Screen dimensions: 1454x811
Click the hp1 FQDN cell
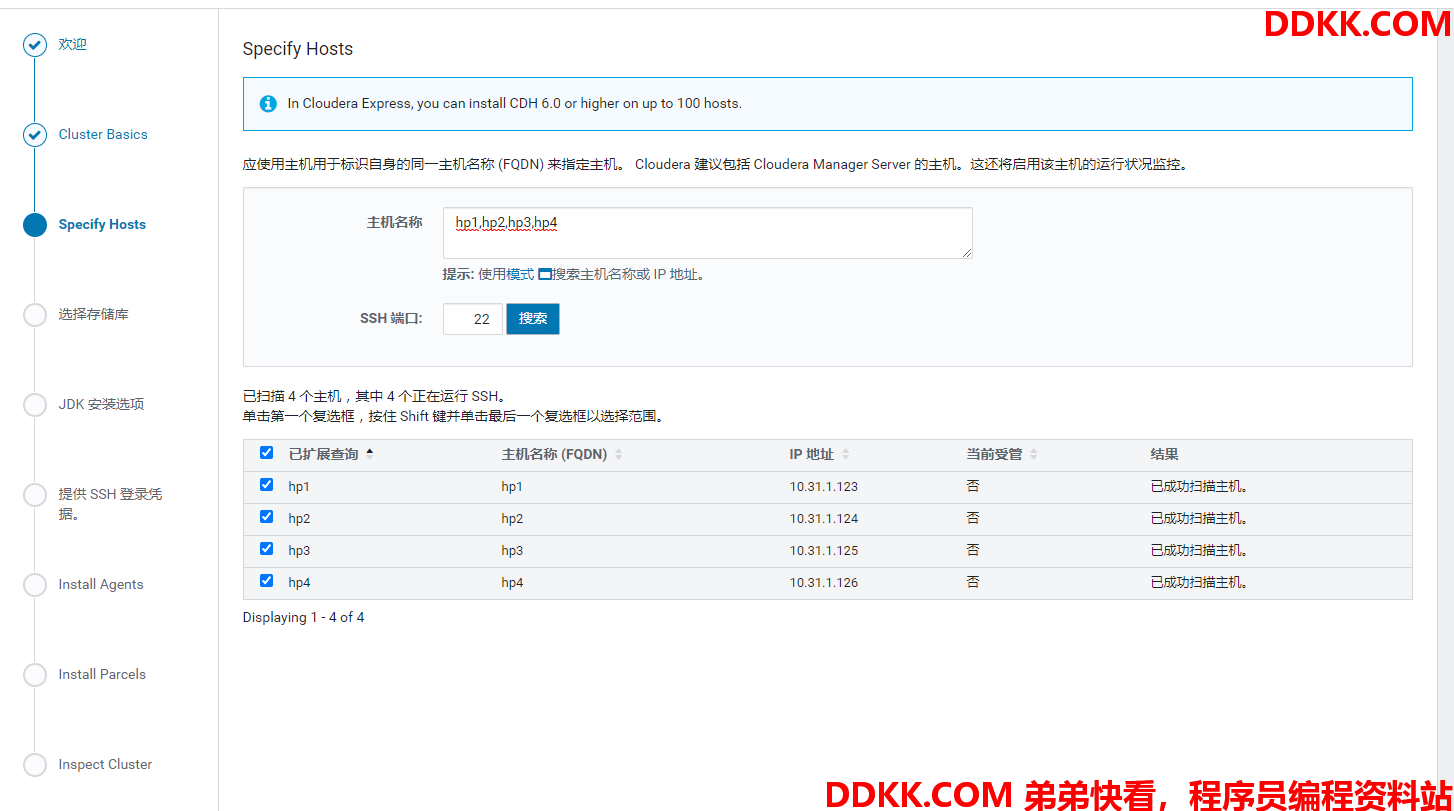coord(512,487)
